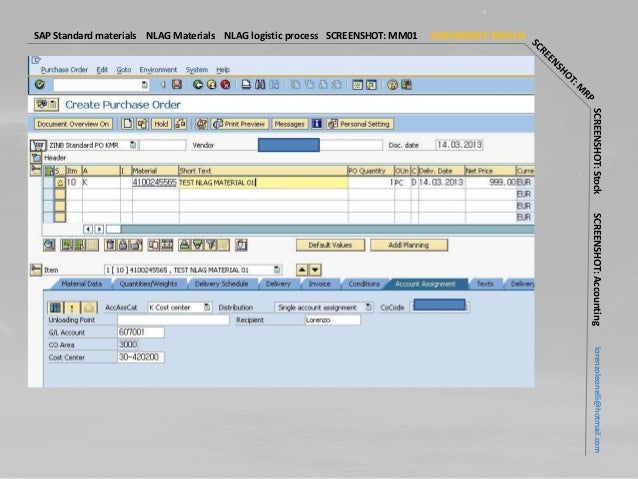Click the Create New Session icon

(357, 85)
